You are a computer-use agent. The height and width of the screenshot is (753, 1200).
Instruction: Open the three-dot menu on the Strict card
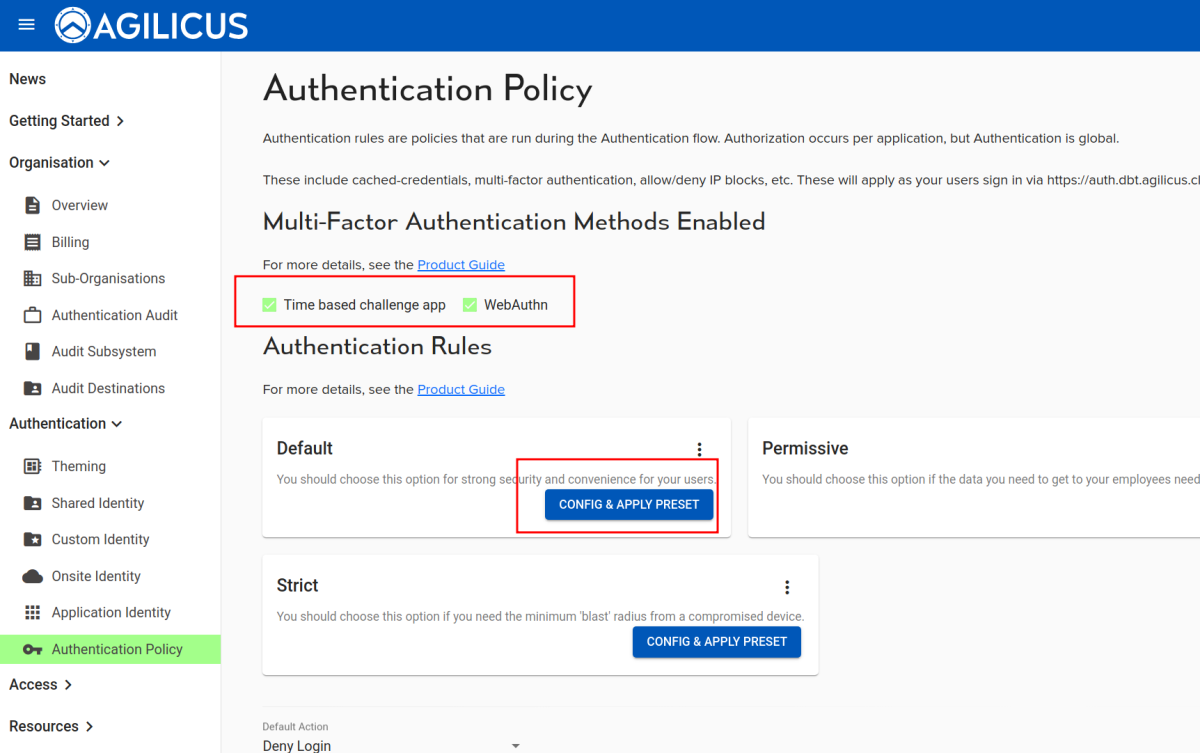tap(787, 587)
